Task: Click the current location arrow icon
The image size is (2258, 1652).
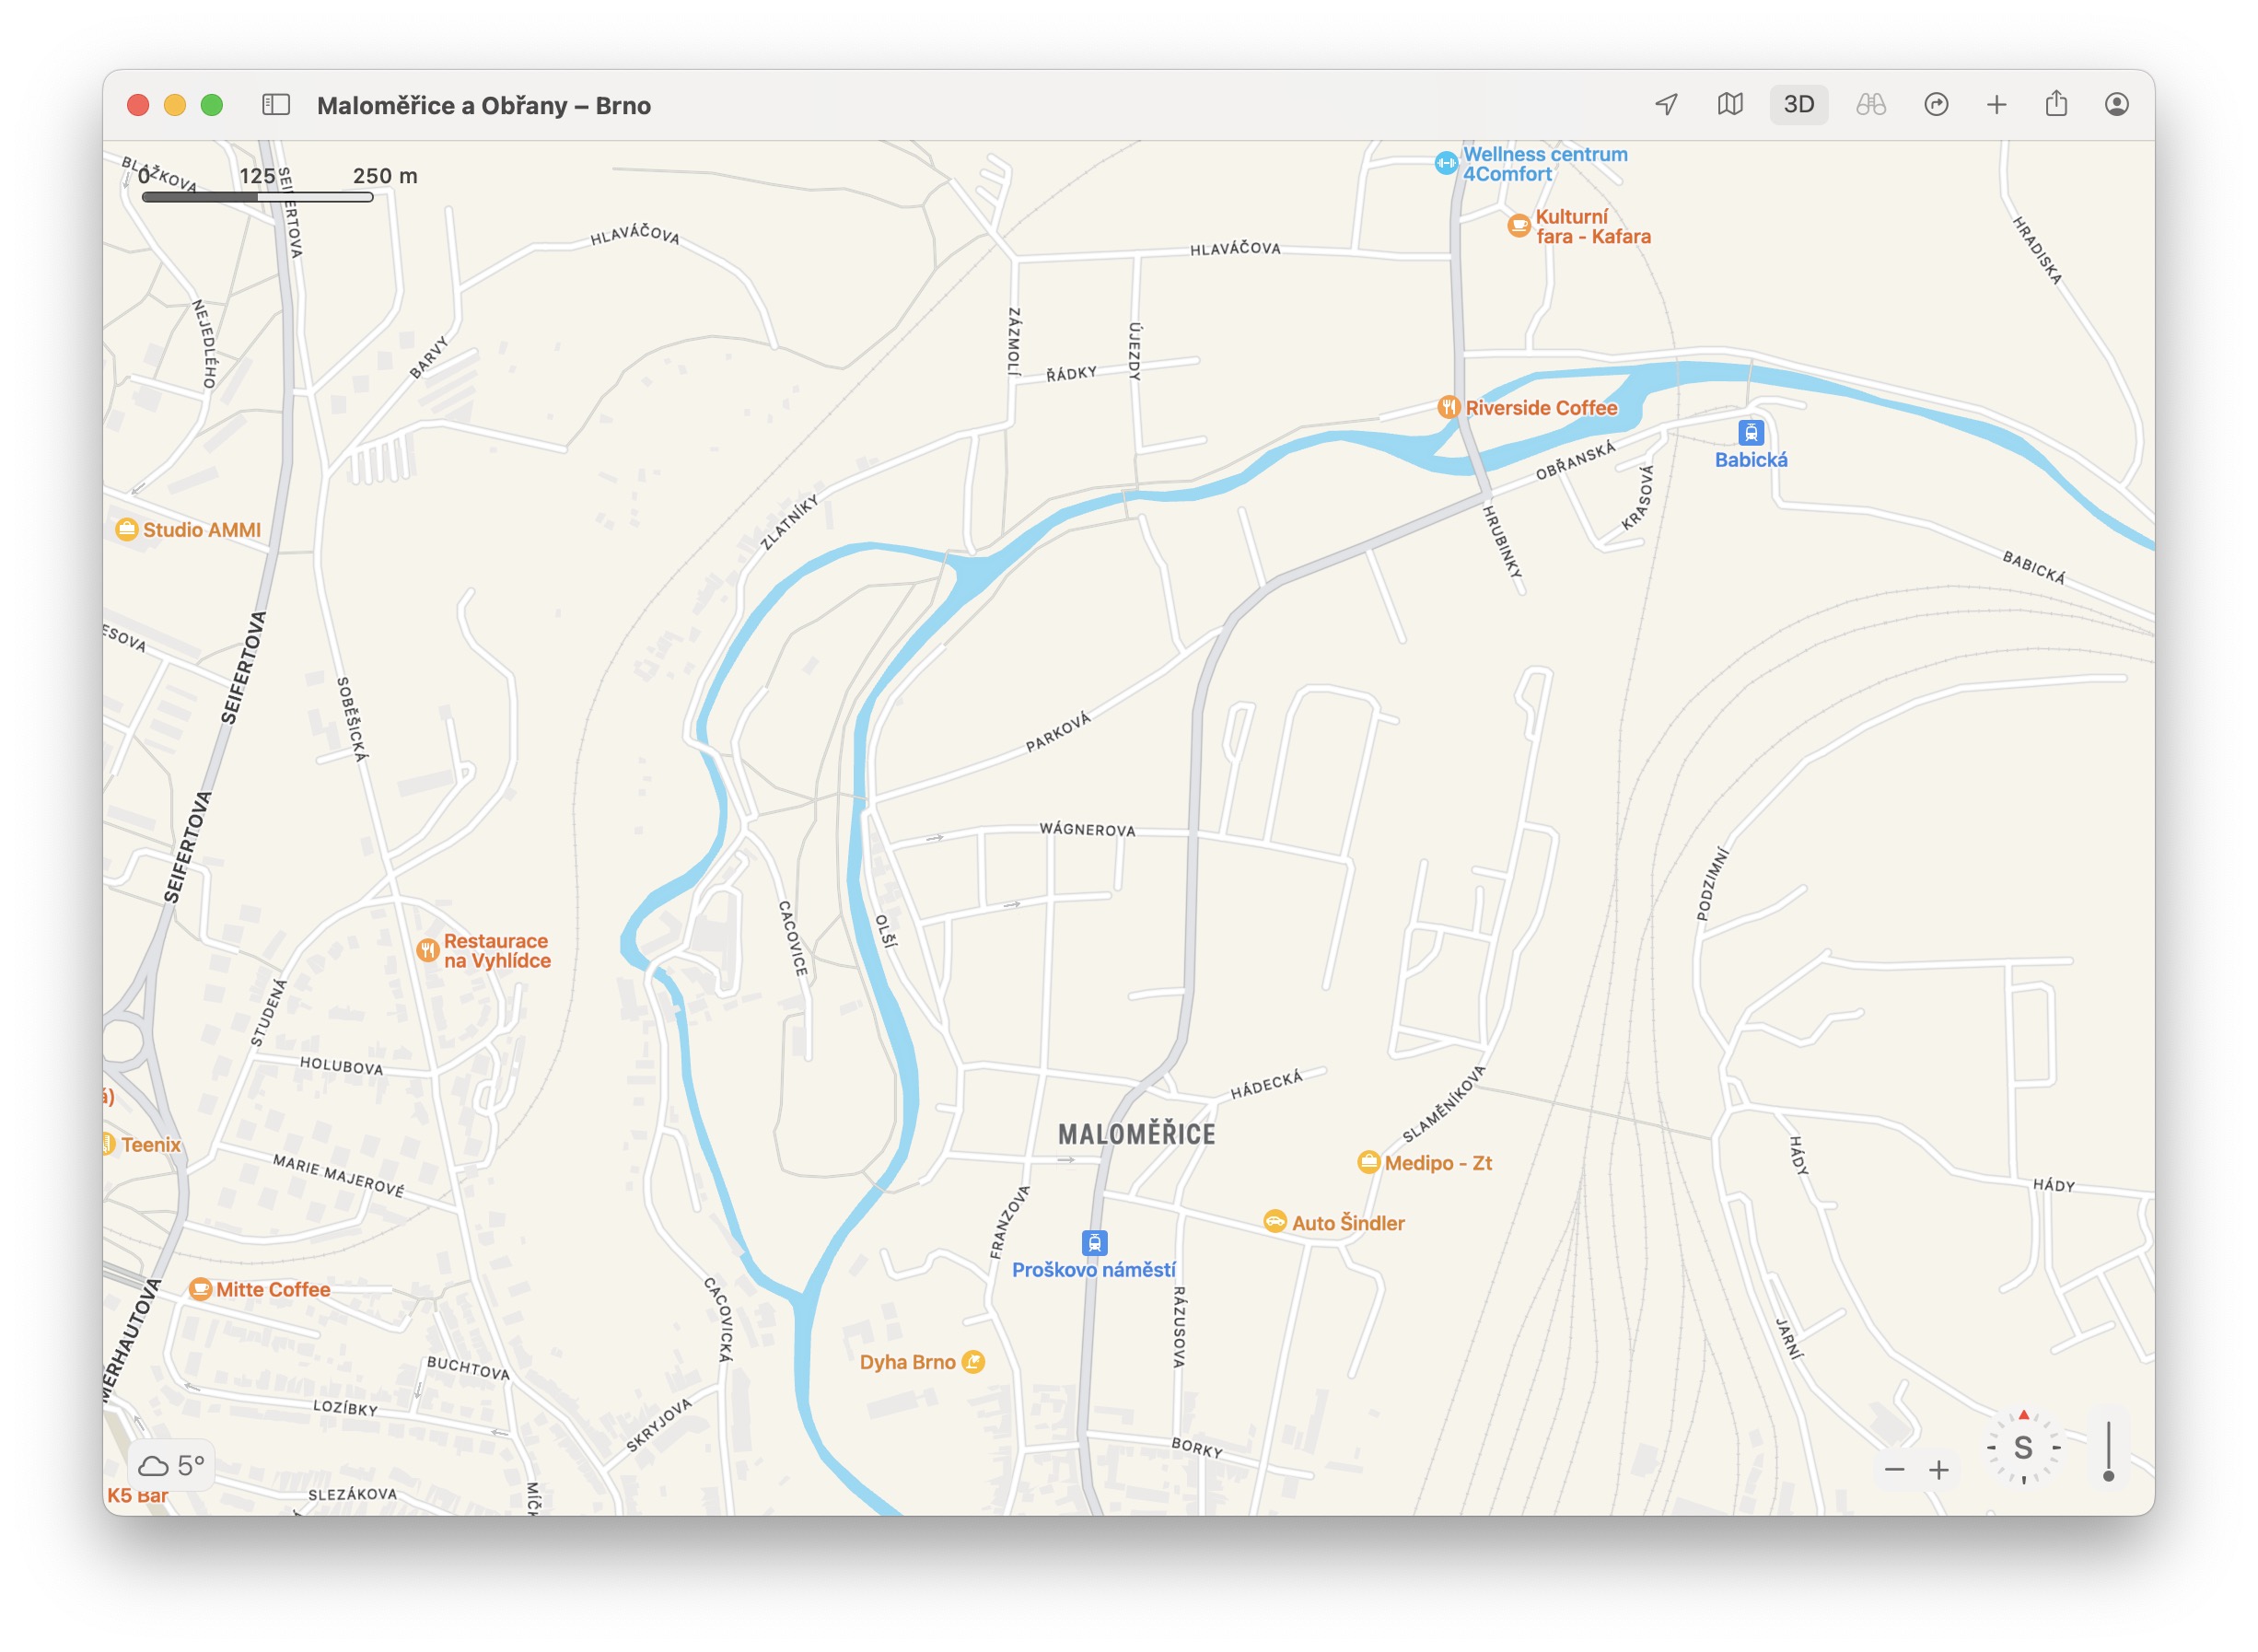Action: tap(1666, 104)
